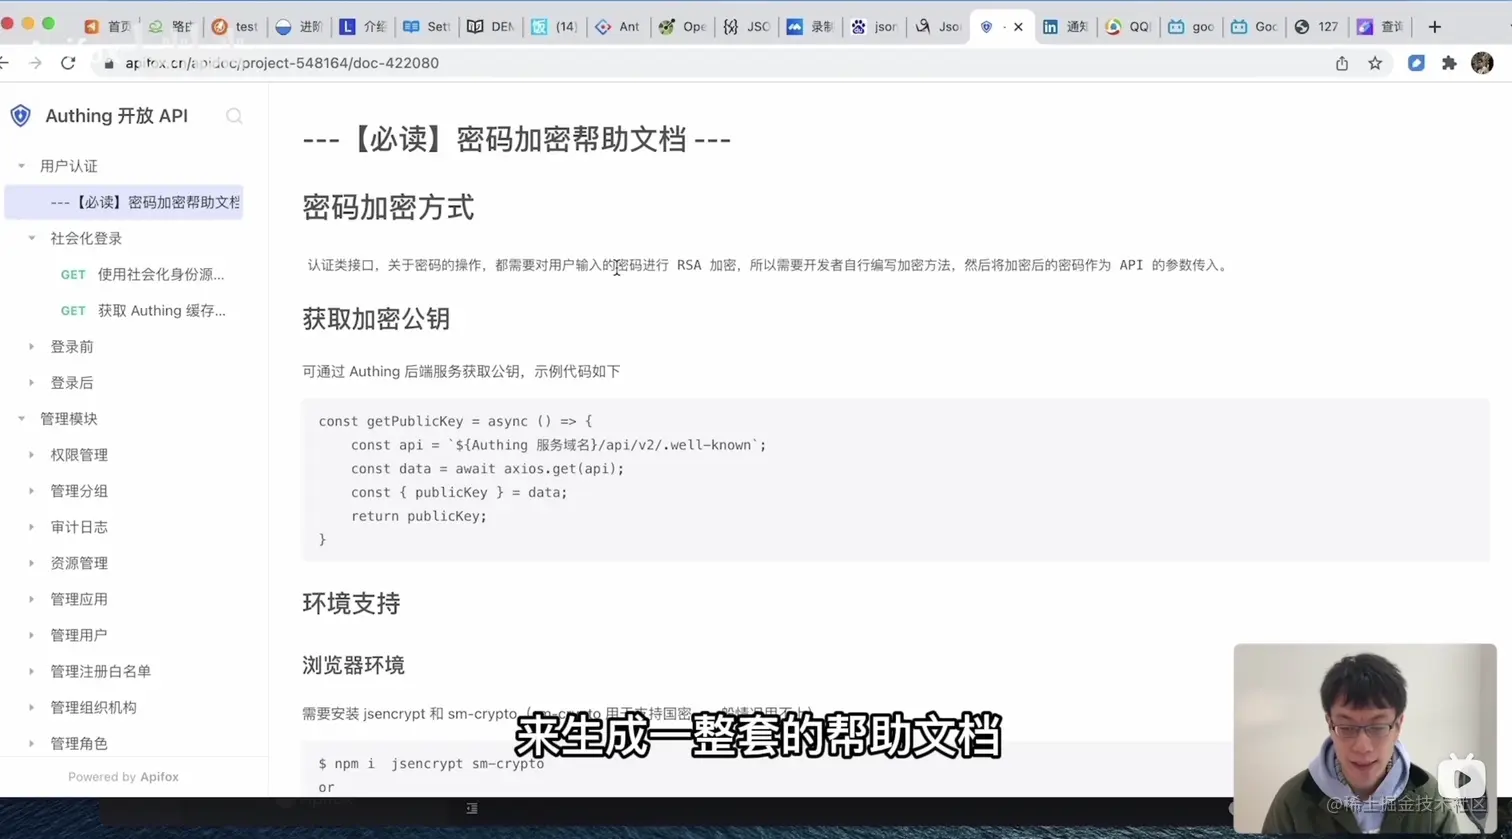
Task: Click the 浏览器环境 subheading
Action: pos(353,665)
